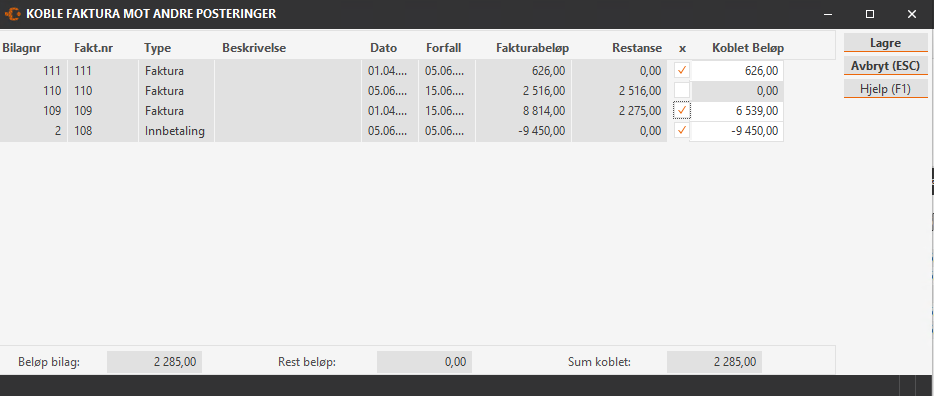The width and height of the screenshot is (934, 396).
Task: Sort by the Bilagnr column header
Action: coord(21,48)
